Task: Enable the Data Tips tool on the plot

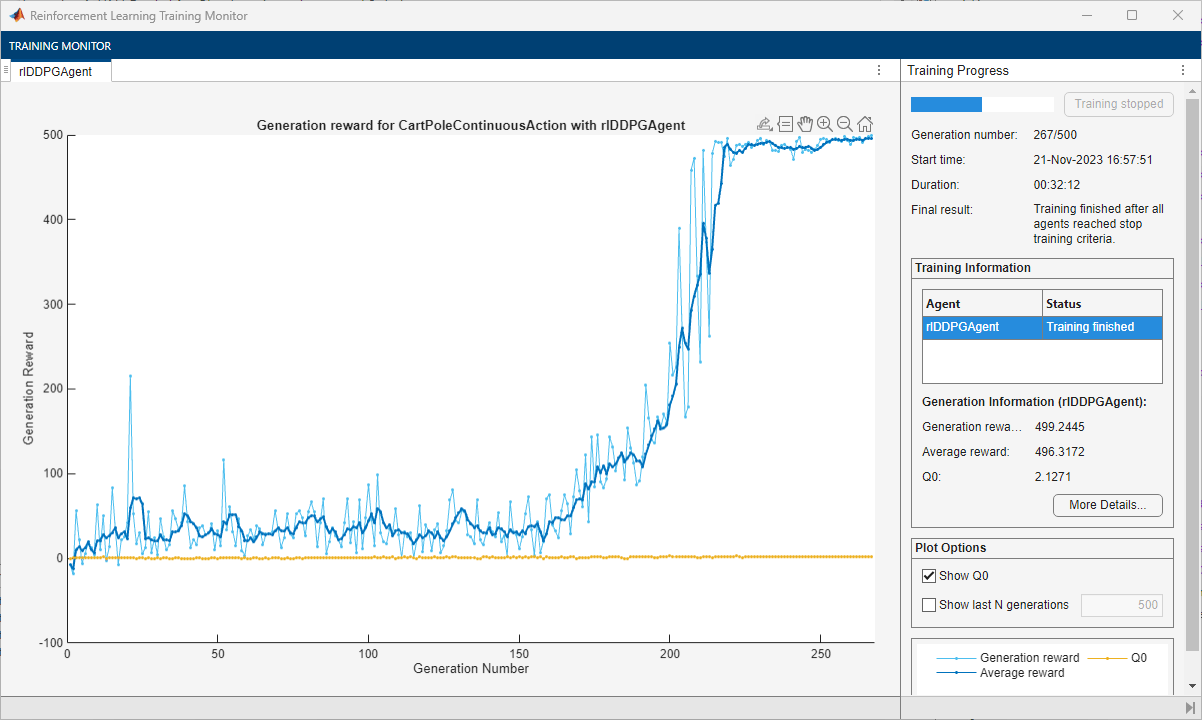Action: click(x=785, y=123)
